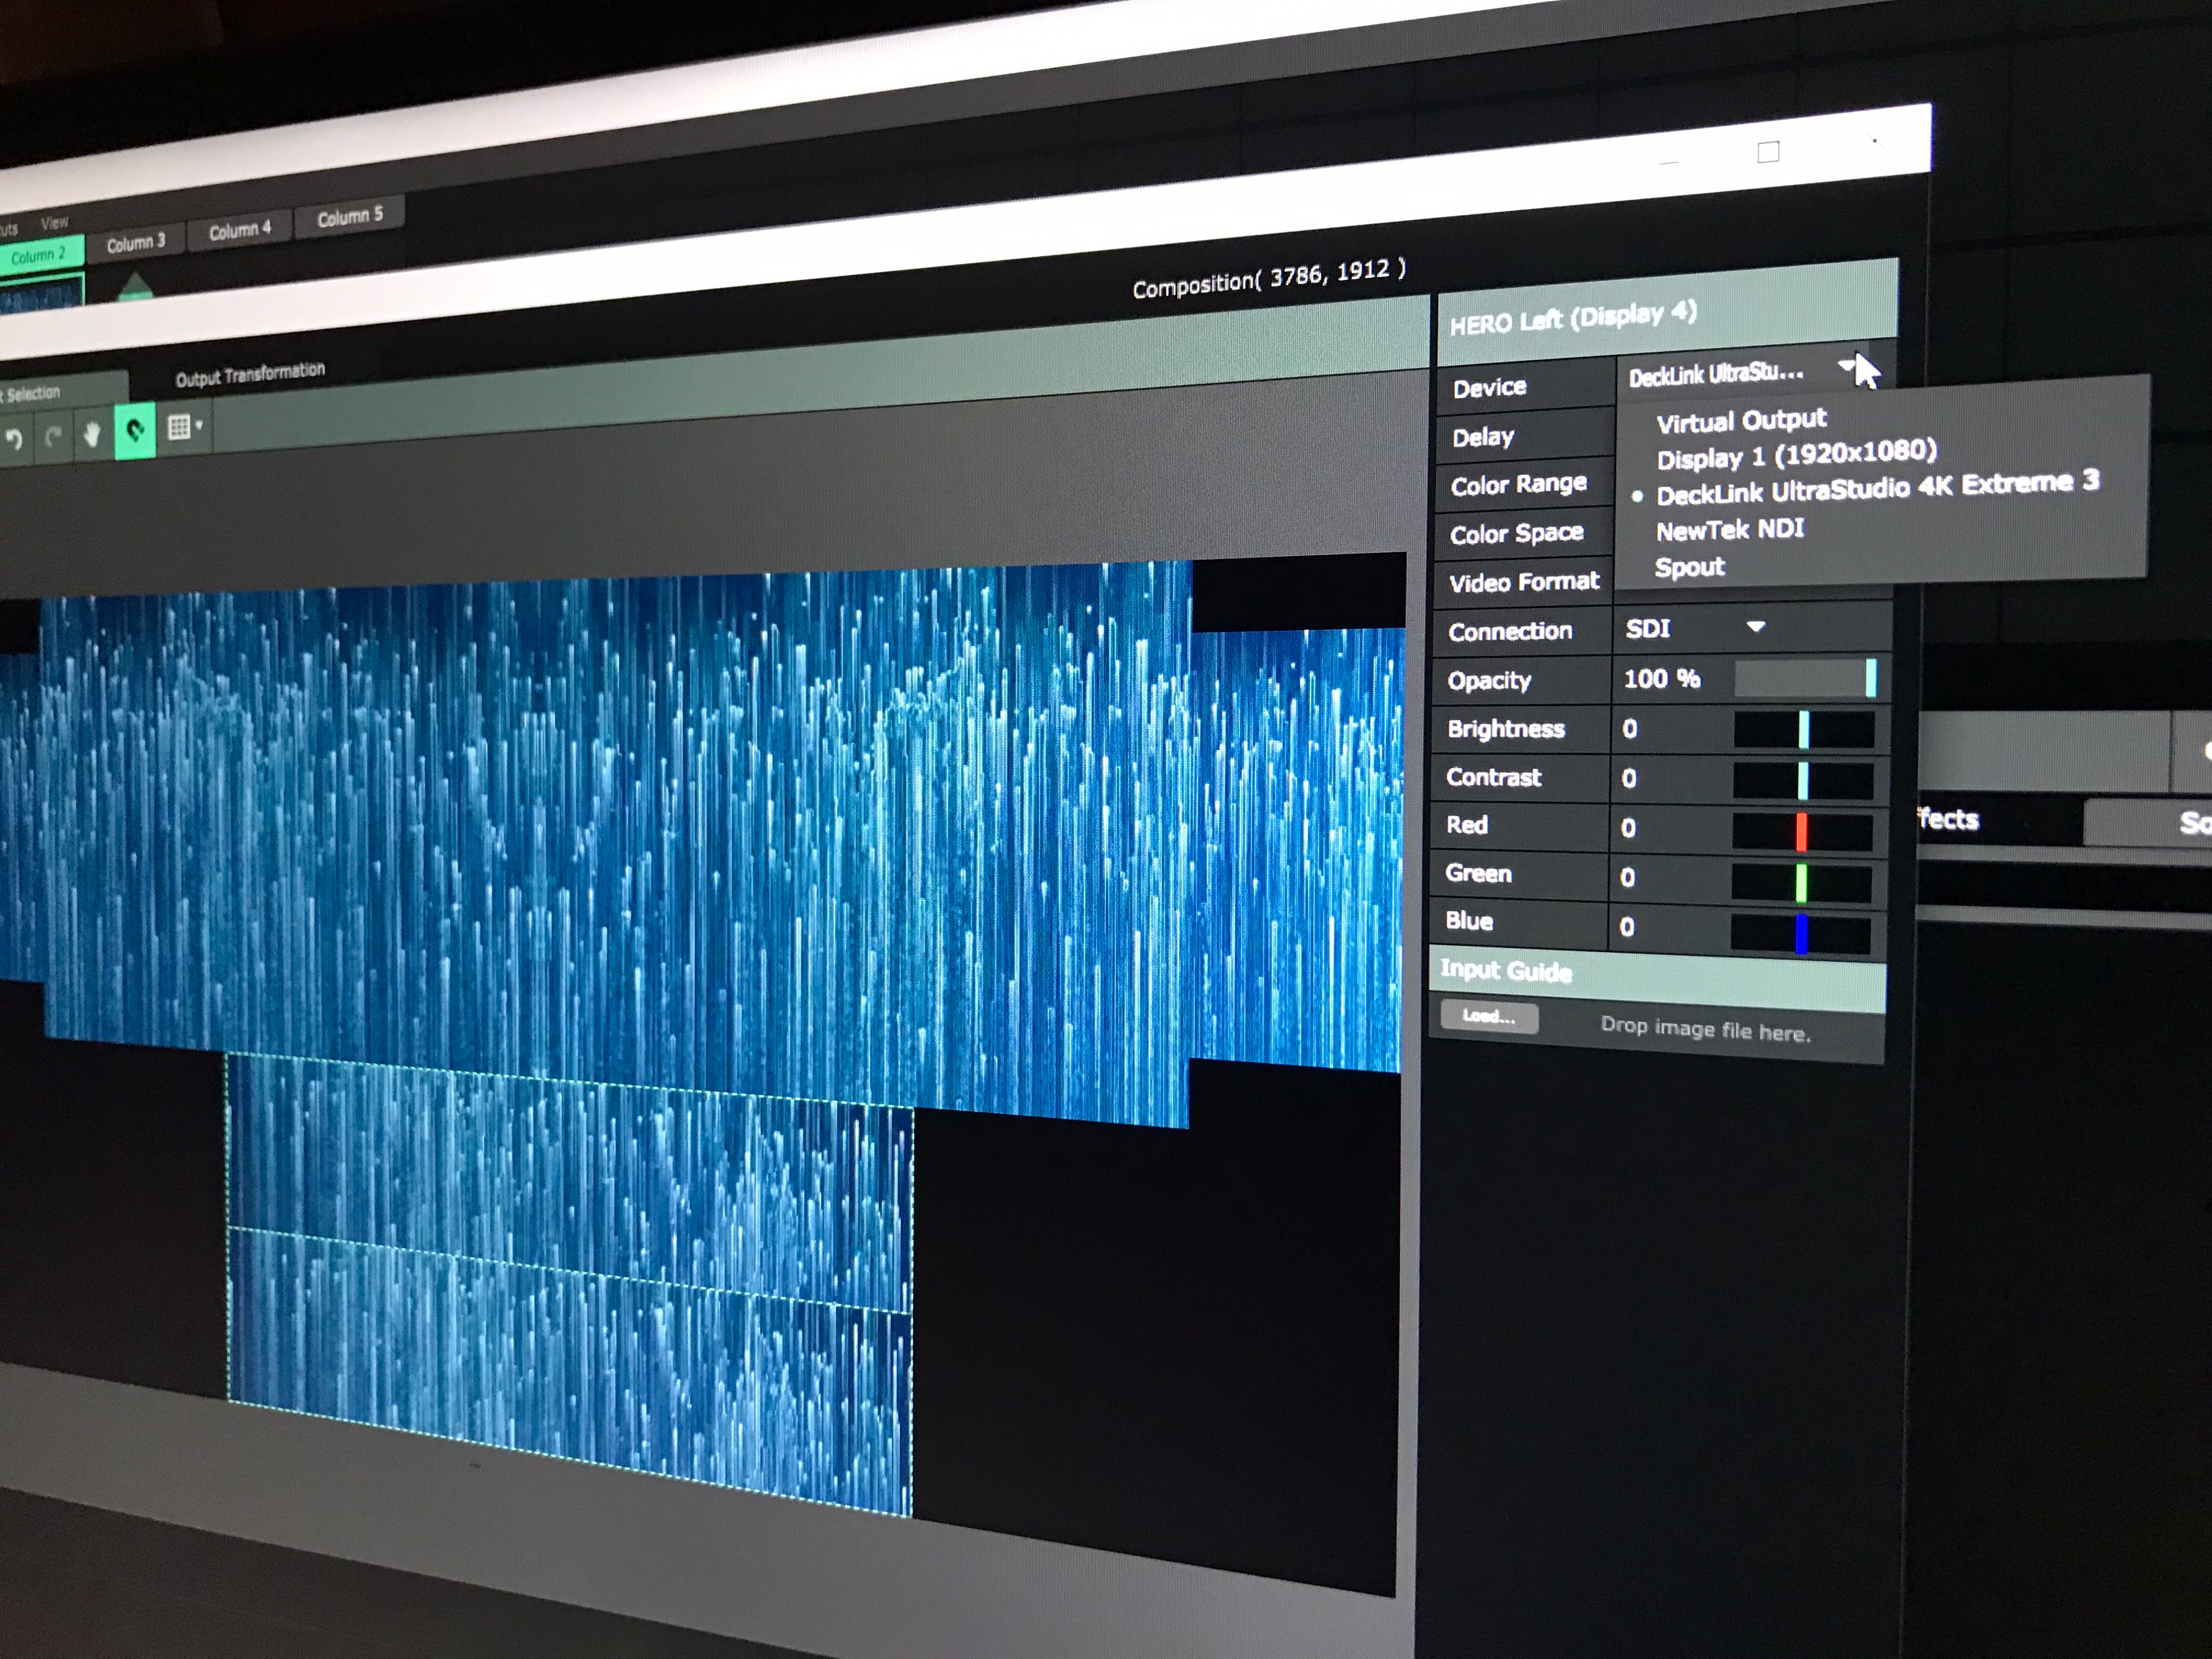The image size is (2212, 1659).
Task: Click the undo arrow icon
Action: coord(14,439)
